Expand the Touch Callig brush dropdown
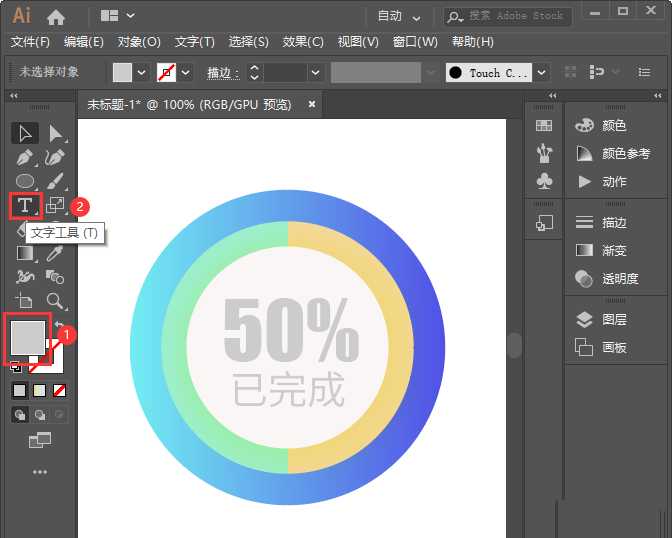Image resolution: width=672 pixels, height=538 pixels. pyautogui.click(x=541, y=73)
